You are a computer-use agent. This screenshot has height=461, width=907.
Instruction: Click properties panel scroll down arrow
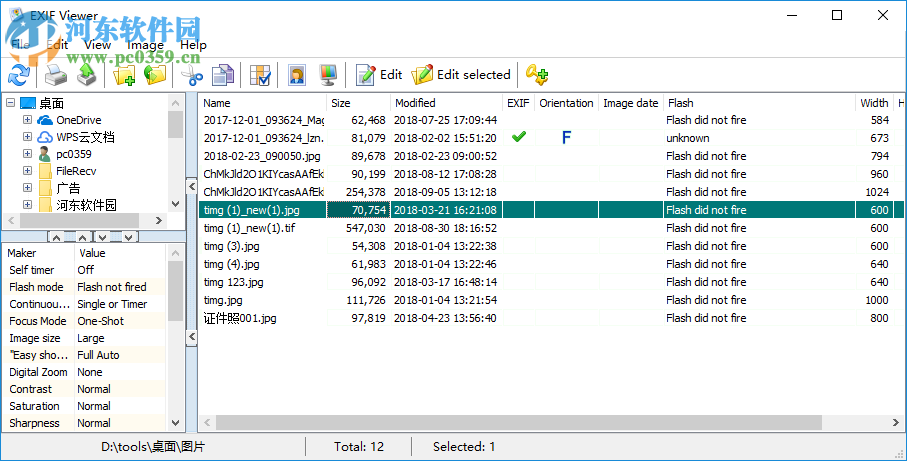(x=176, y=423)
